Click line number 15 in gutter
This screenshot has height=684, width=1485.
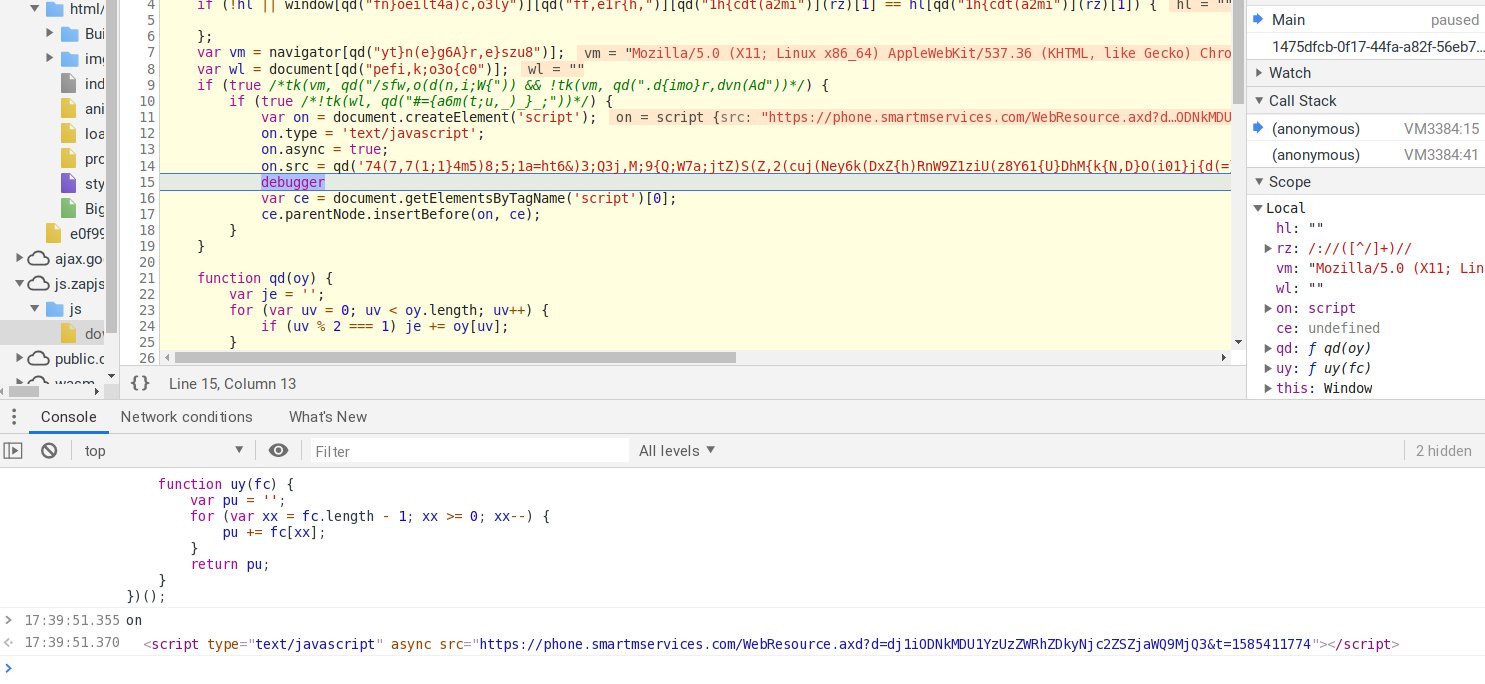pyautogui.click(x=147, y=182)
